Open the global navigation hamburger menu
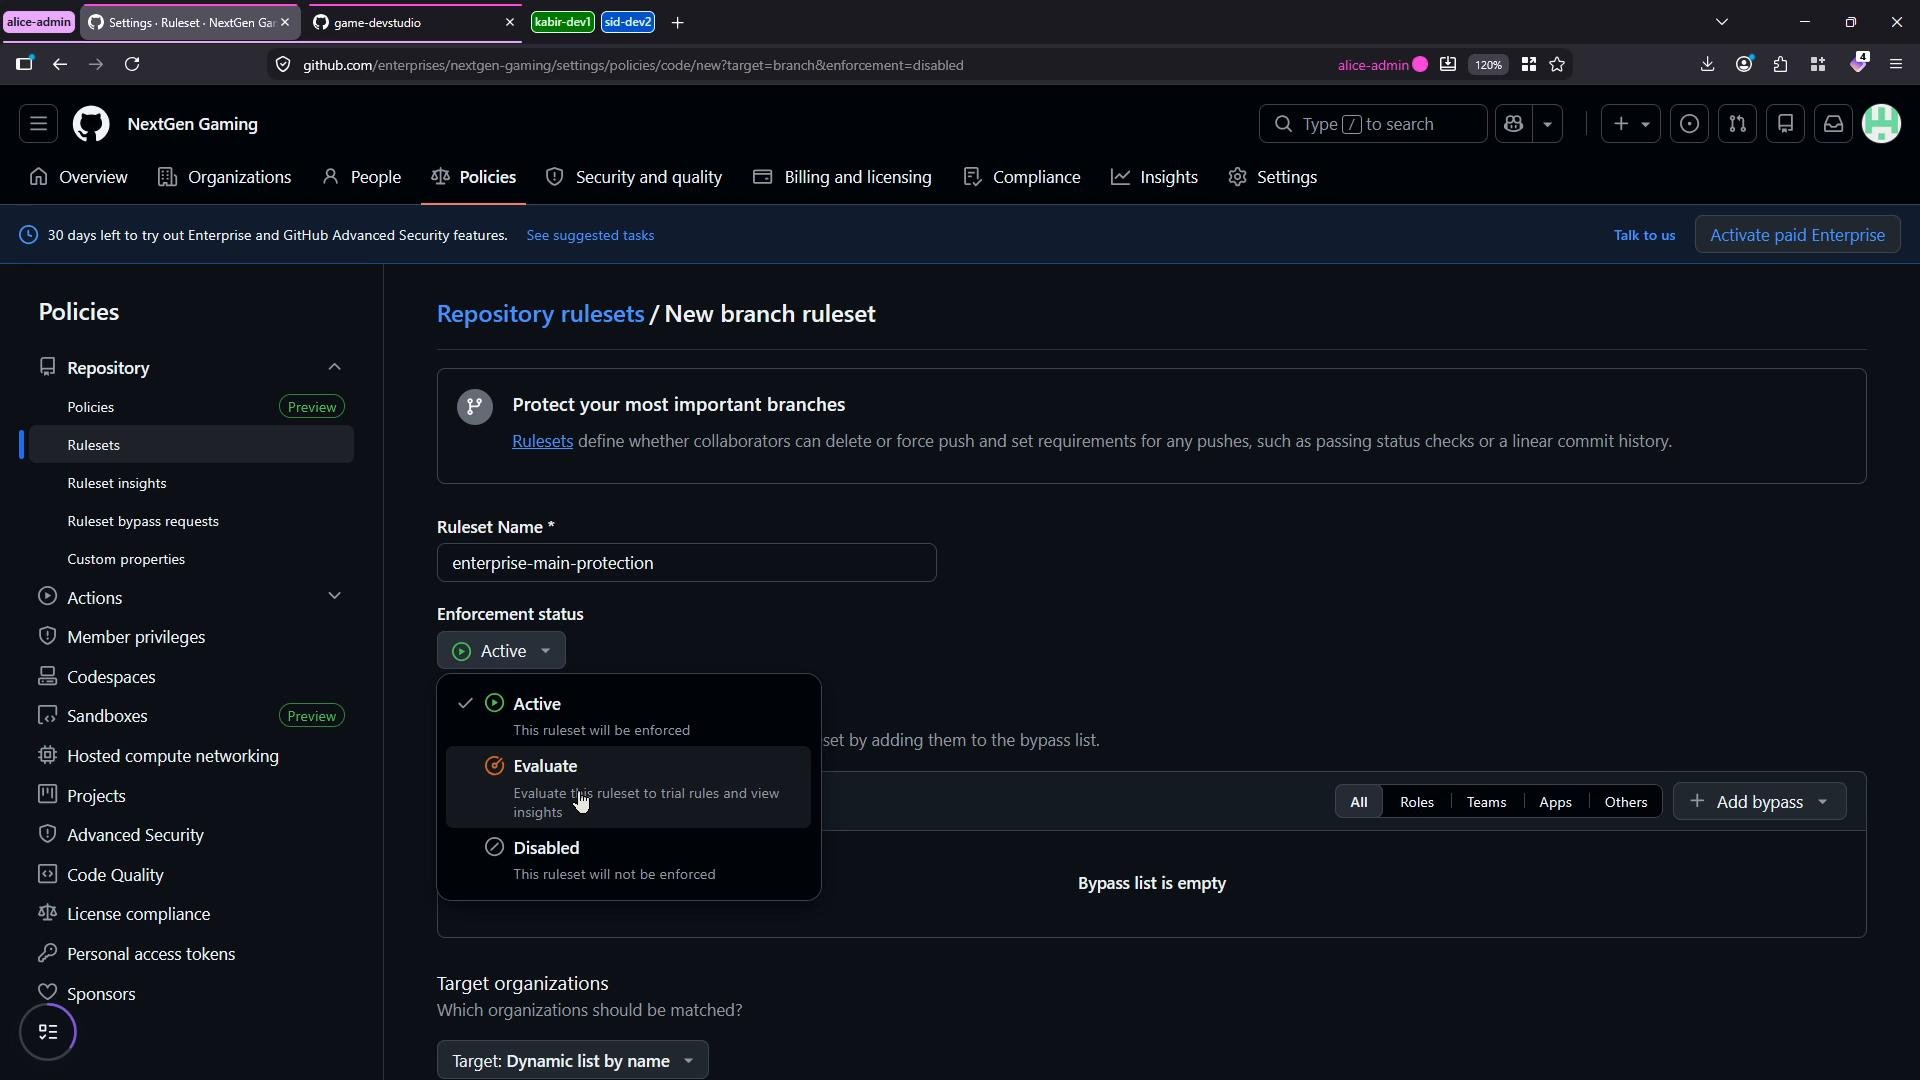The image size is (1920, 1080). (x=38, y=124)
